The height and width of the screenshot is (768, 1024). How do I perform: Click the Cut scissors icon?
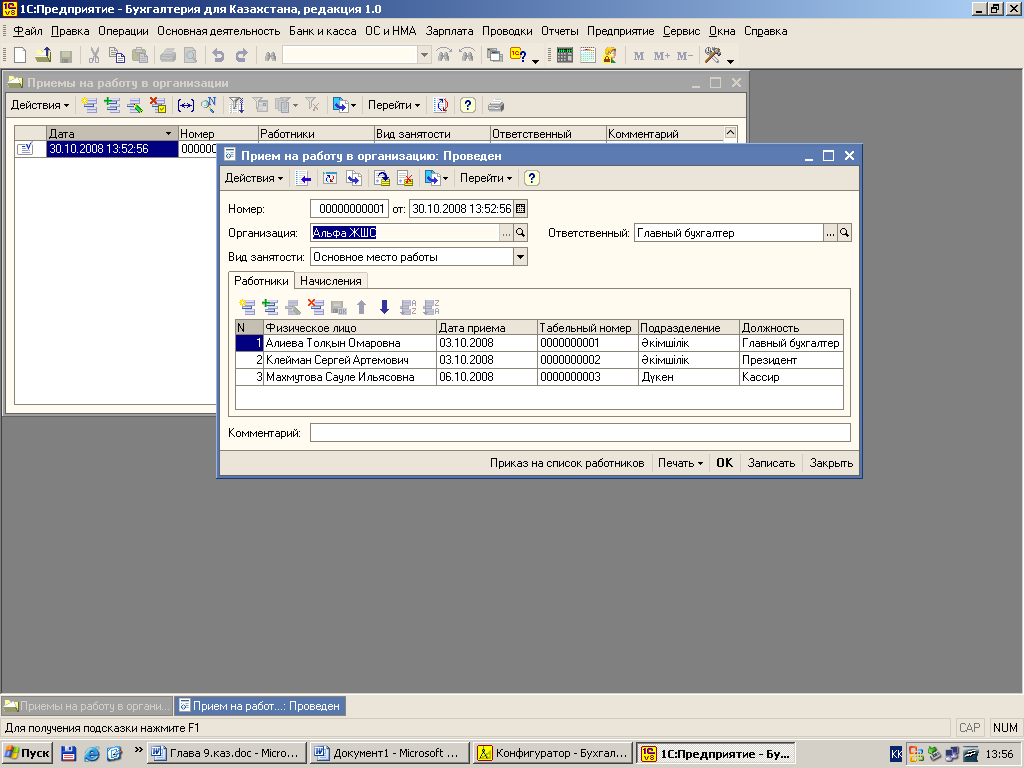pyautogui.click(x=94, y=56)
